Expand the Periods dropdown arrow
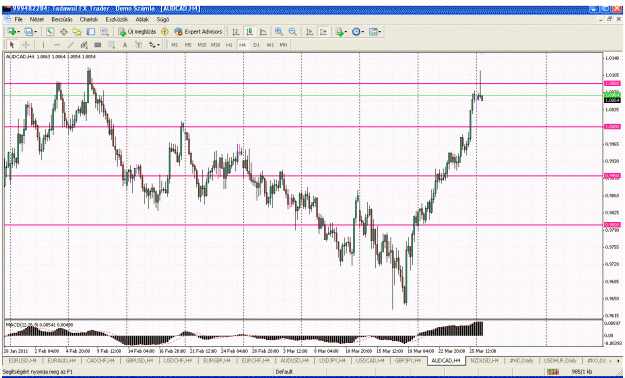 (362, 32)
